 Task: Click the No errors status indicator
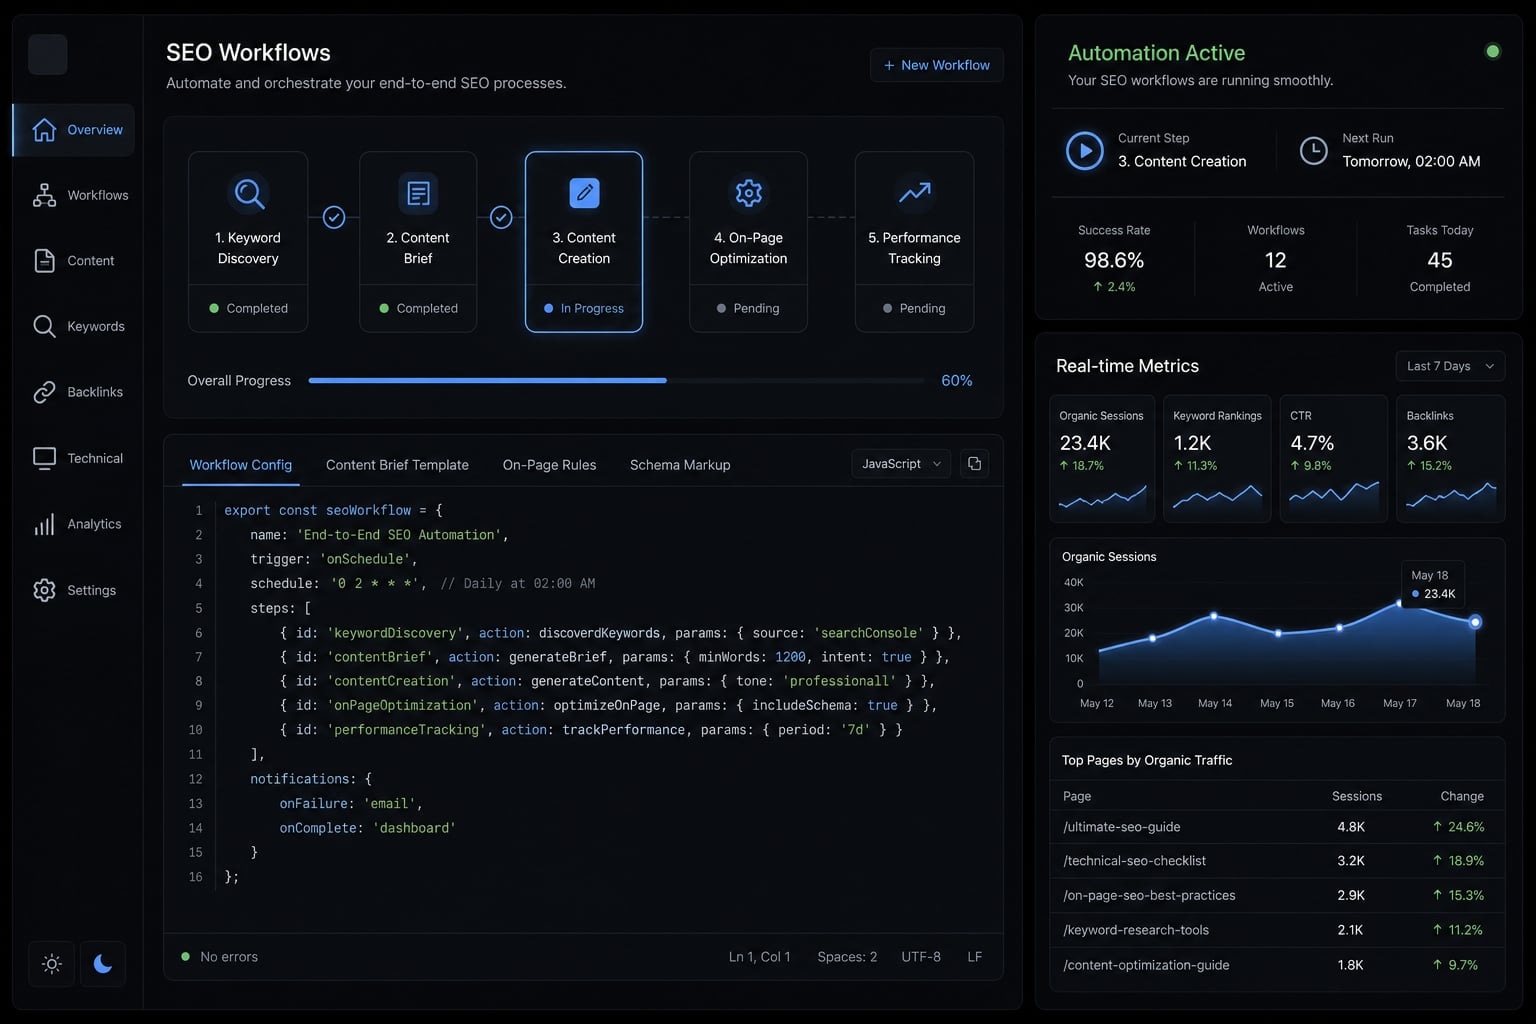219,957
